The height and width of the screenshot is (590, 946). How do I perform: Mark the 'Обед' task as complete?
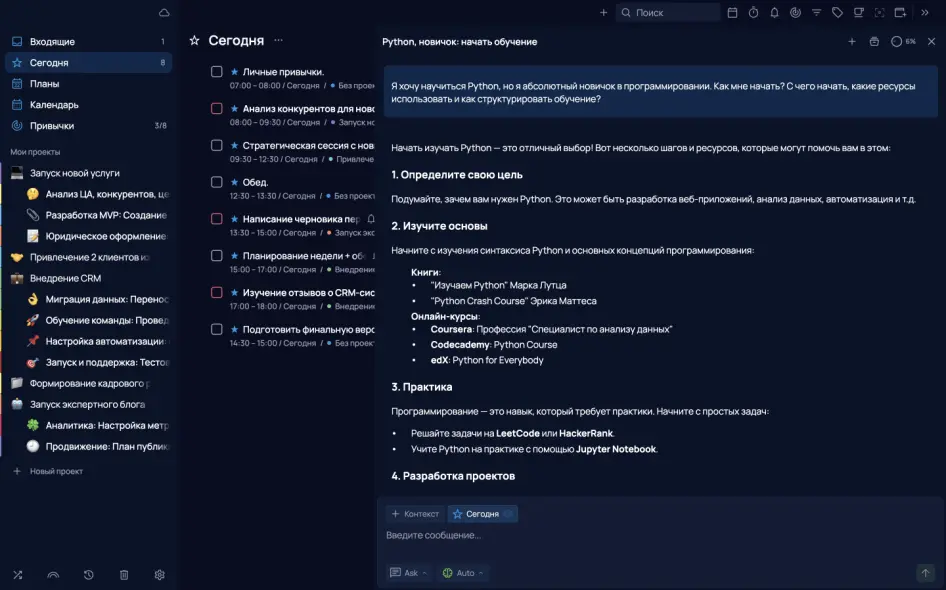tap(216, 182)
